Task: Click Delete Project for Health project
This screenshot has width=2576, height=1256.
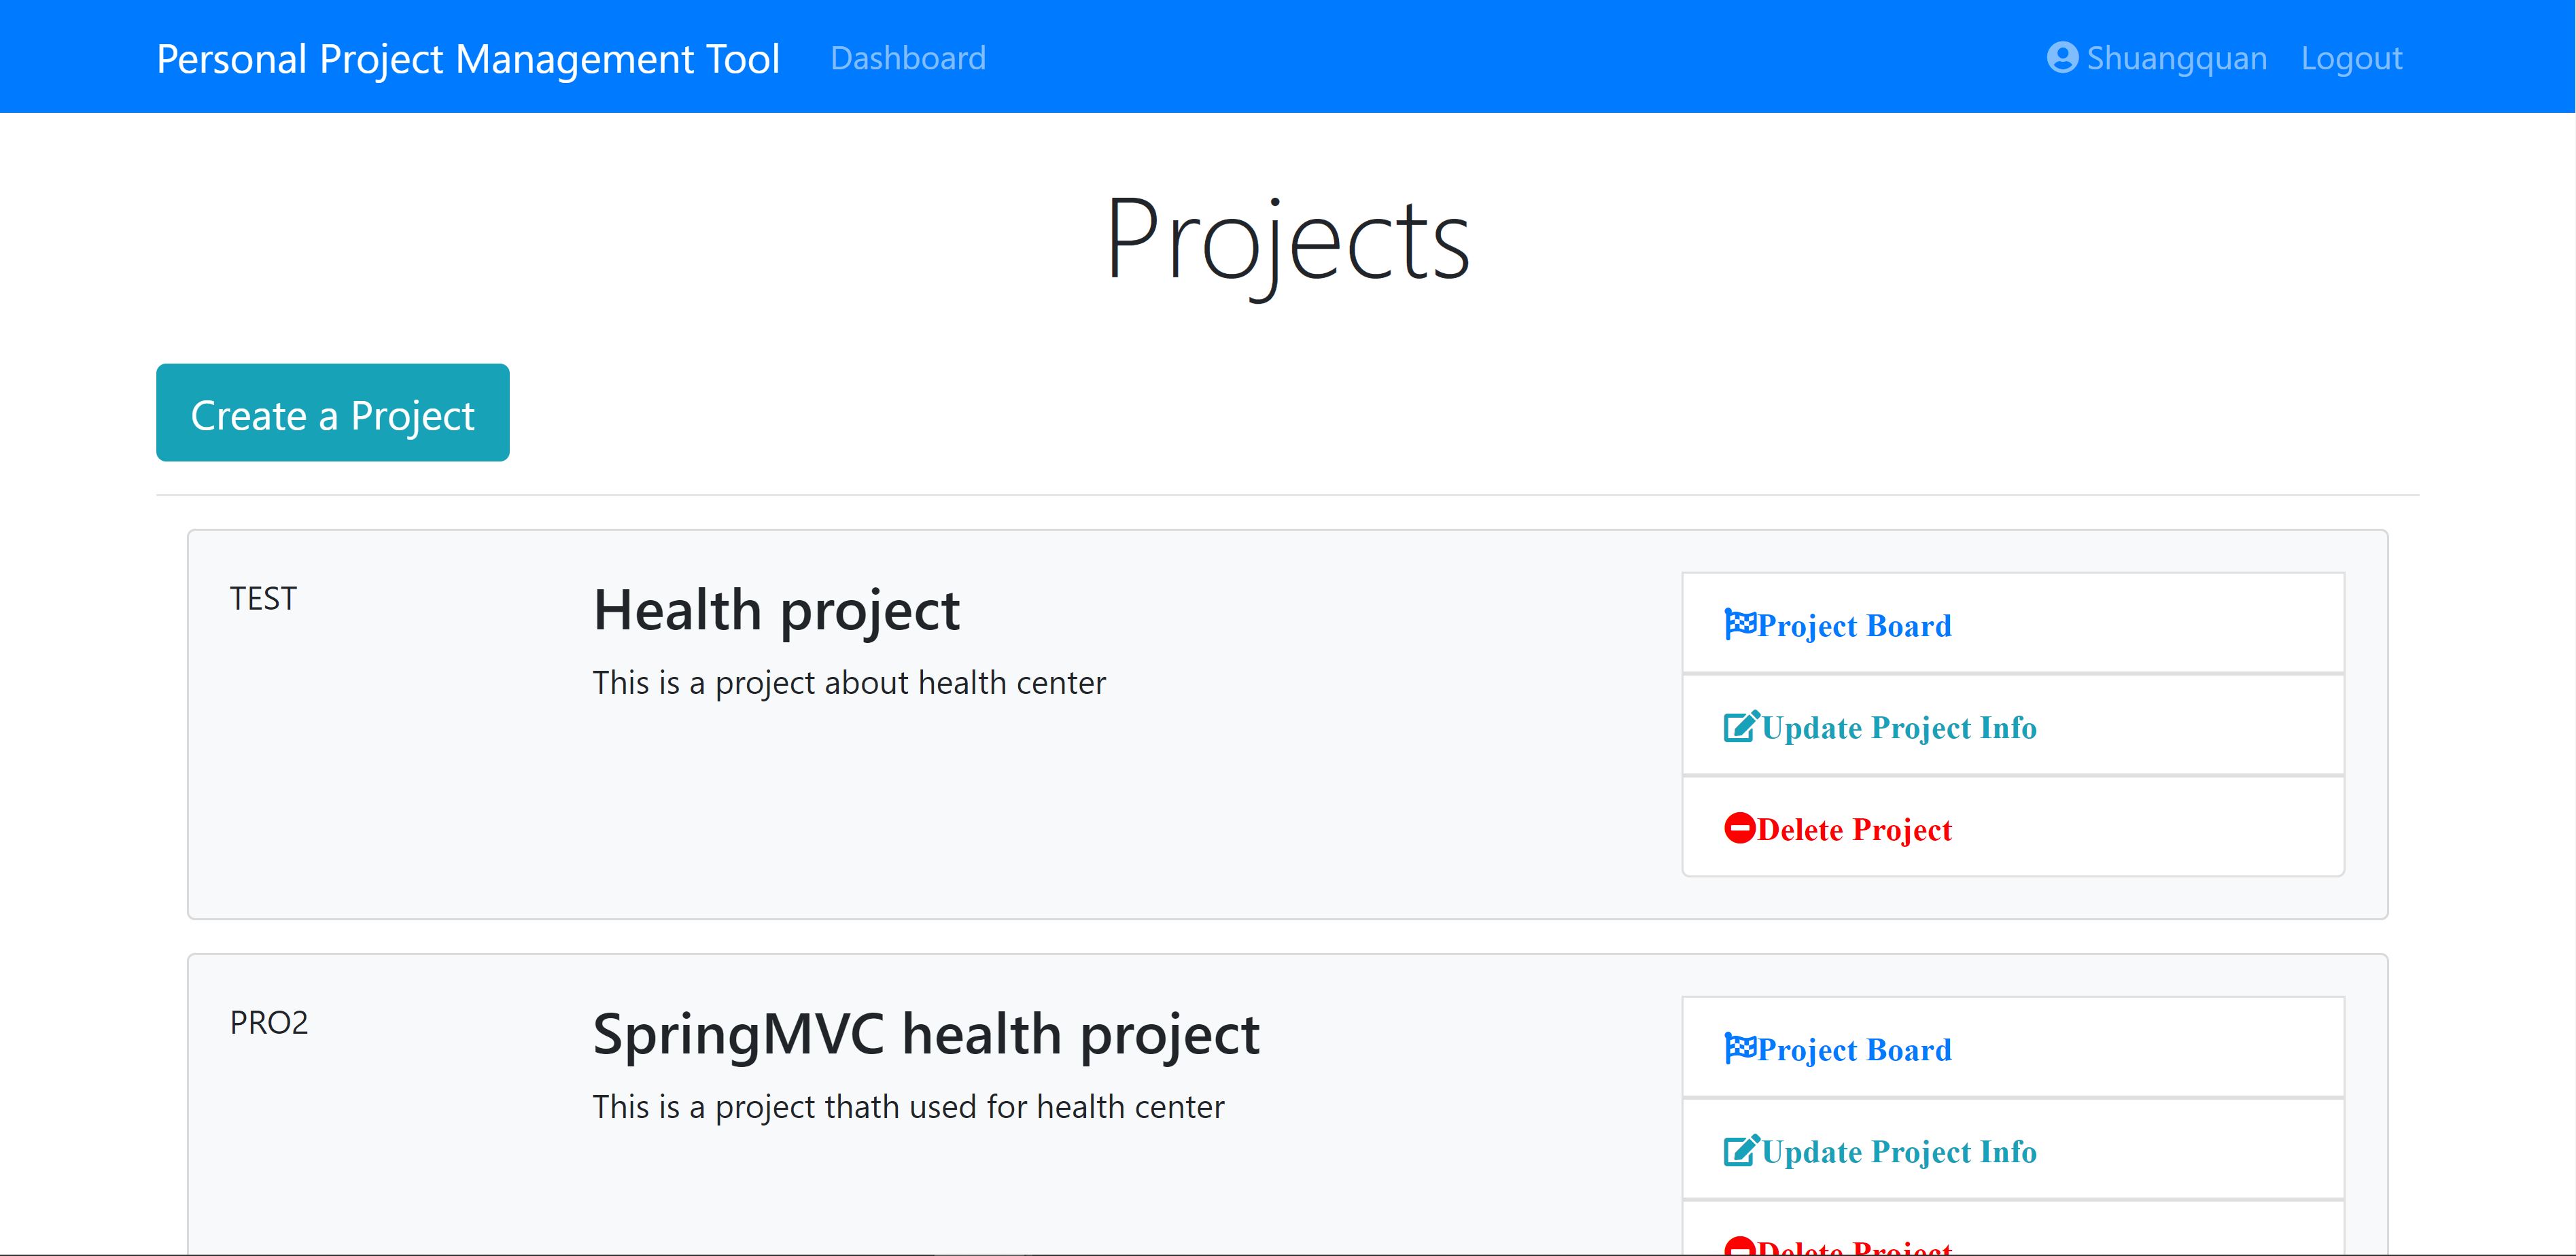Action: [x=2013, y=828]
